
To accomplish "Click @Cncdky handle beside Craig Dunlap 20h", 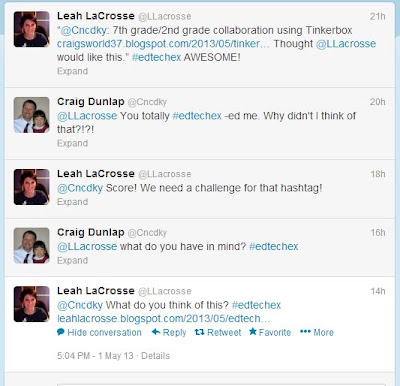I will click(147, 102).
